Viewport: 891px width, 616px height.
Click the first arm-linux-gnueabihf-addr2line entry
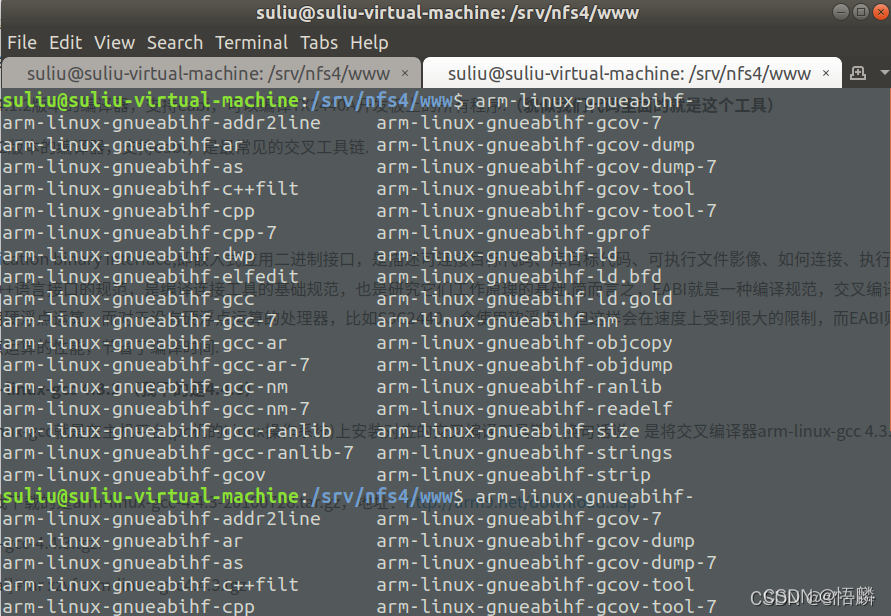(161, 123)
